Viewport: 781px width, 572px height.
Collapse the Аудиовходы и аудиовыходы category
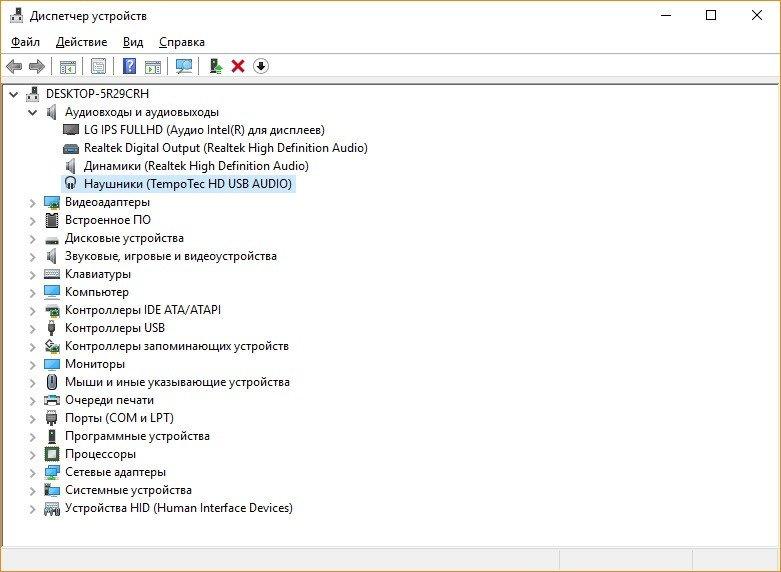tap(33, 112)
